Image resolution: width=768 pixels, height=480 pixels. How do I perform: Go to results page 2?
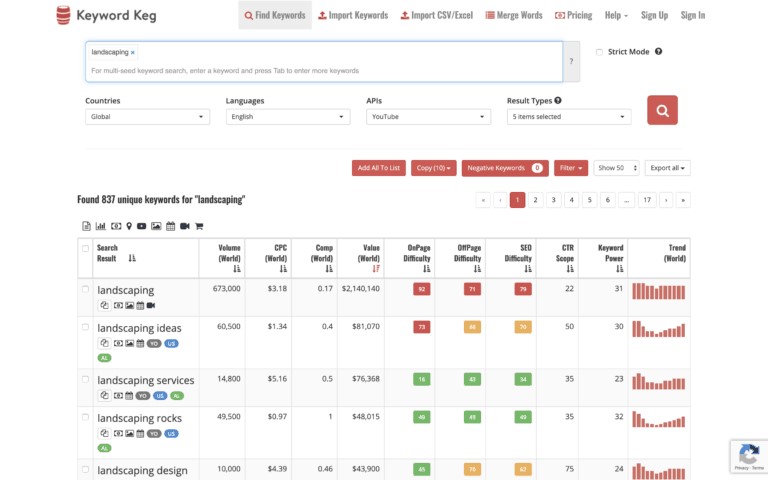point(535,200)
